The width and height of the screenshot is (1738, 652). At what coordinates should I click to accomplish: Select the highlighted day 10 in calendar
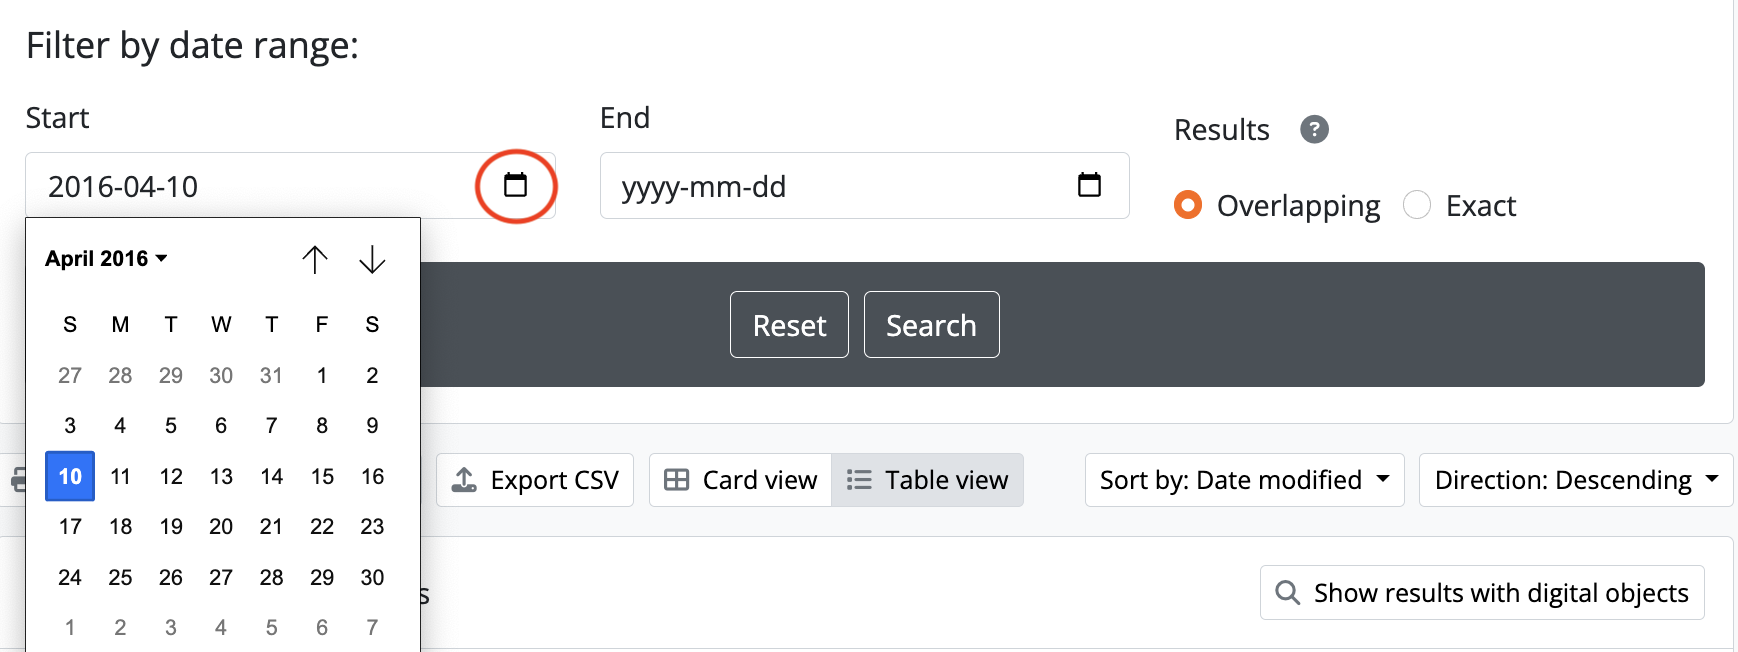[70, 476]
